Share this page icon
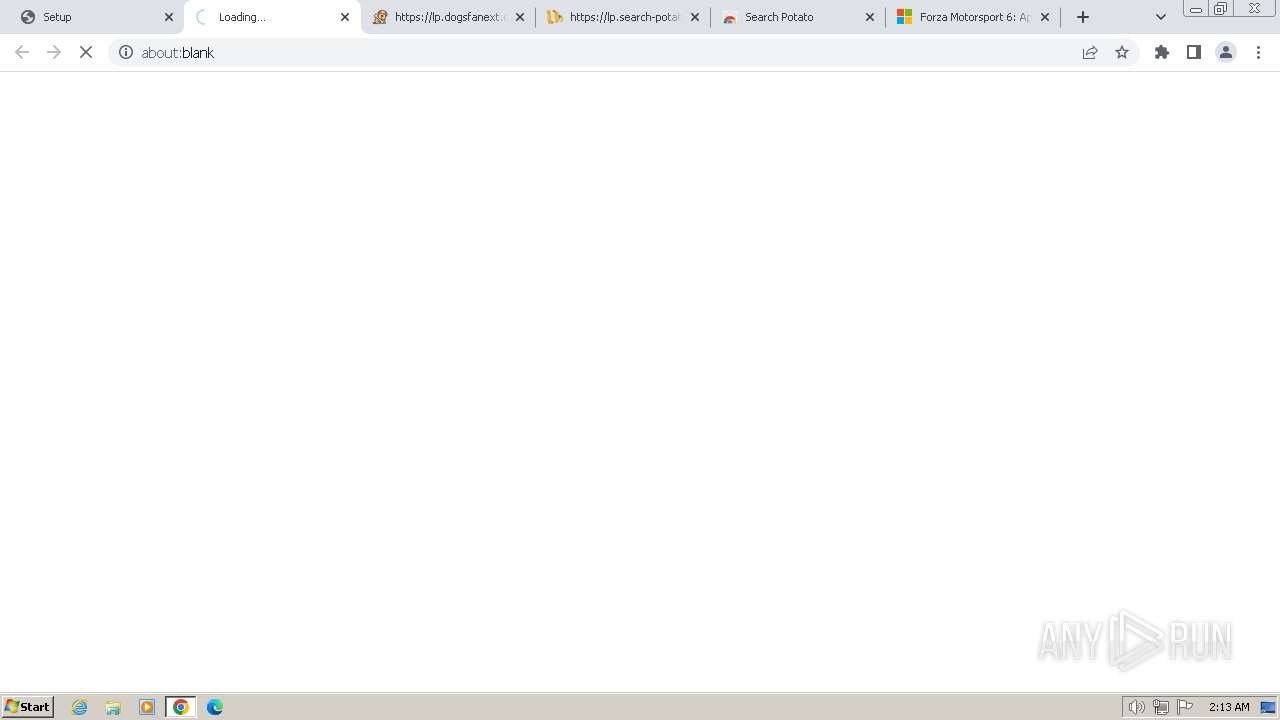 coord(1090,52)
